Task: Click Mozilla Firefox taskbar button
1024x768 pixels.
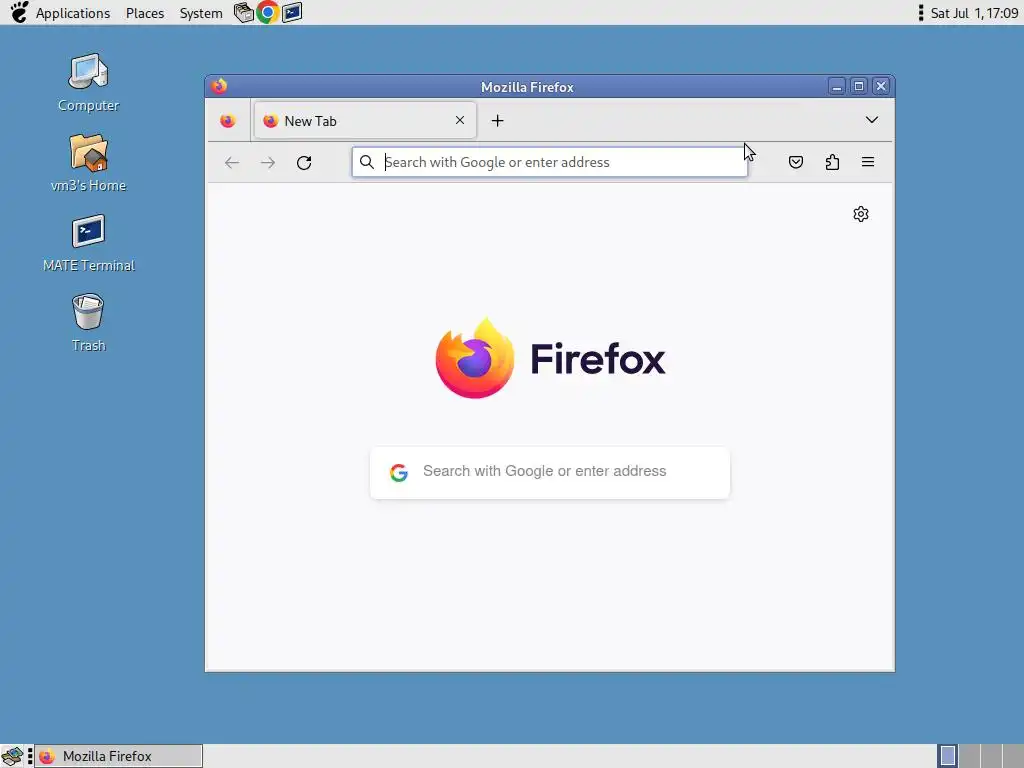Action: (118, 756)
